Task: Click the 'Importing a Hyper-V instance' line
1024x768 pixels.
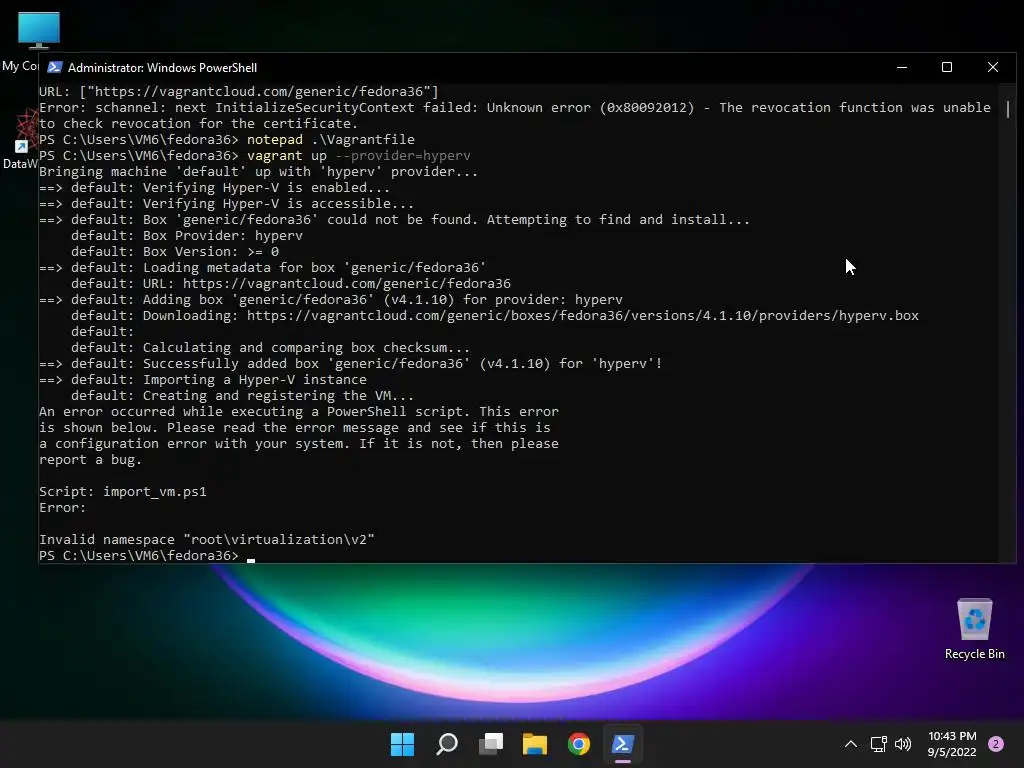Action: (202, 379)
